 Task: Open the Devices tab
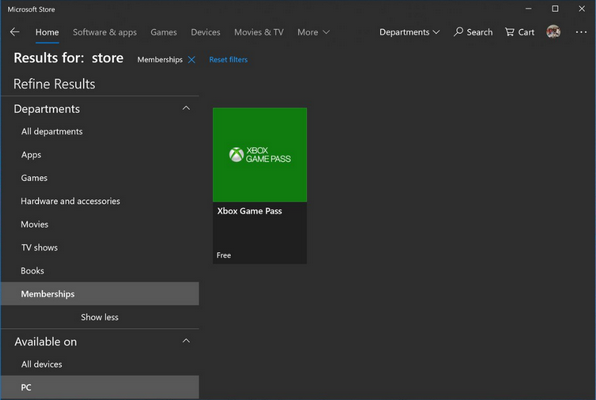point(205,32)
